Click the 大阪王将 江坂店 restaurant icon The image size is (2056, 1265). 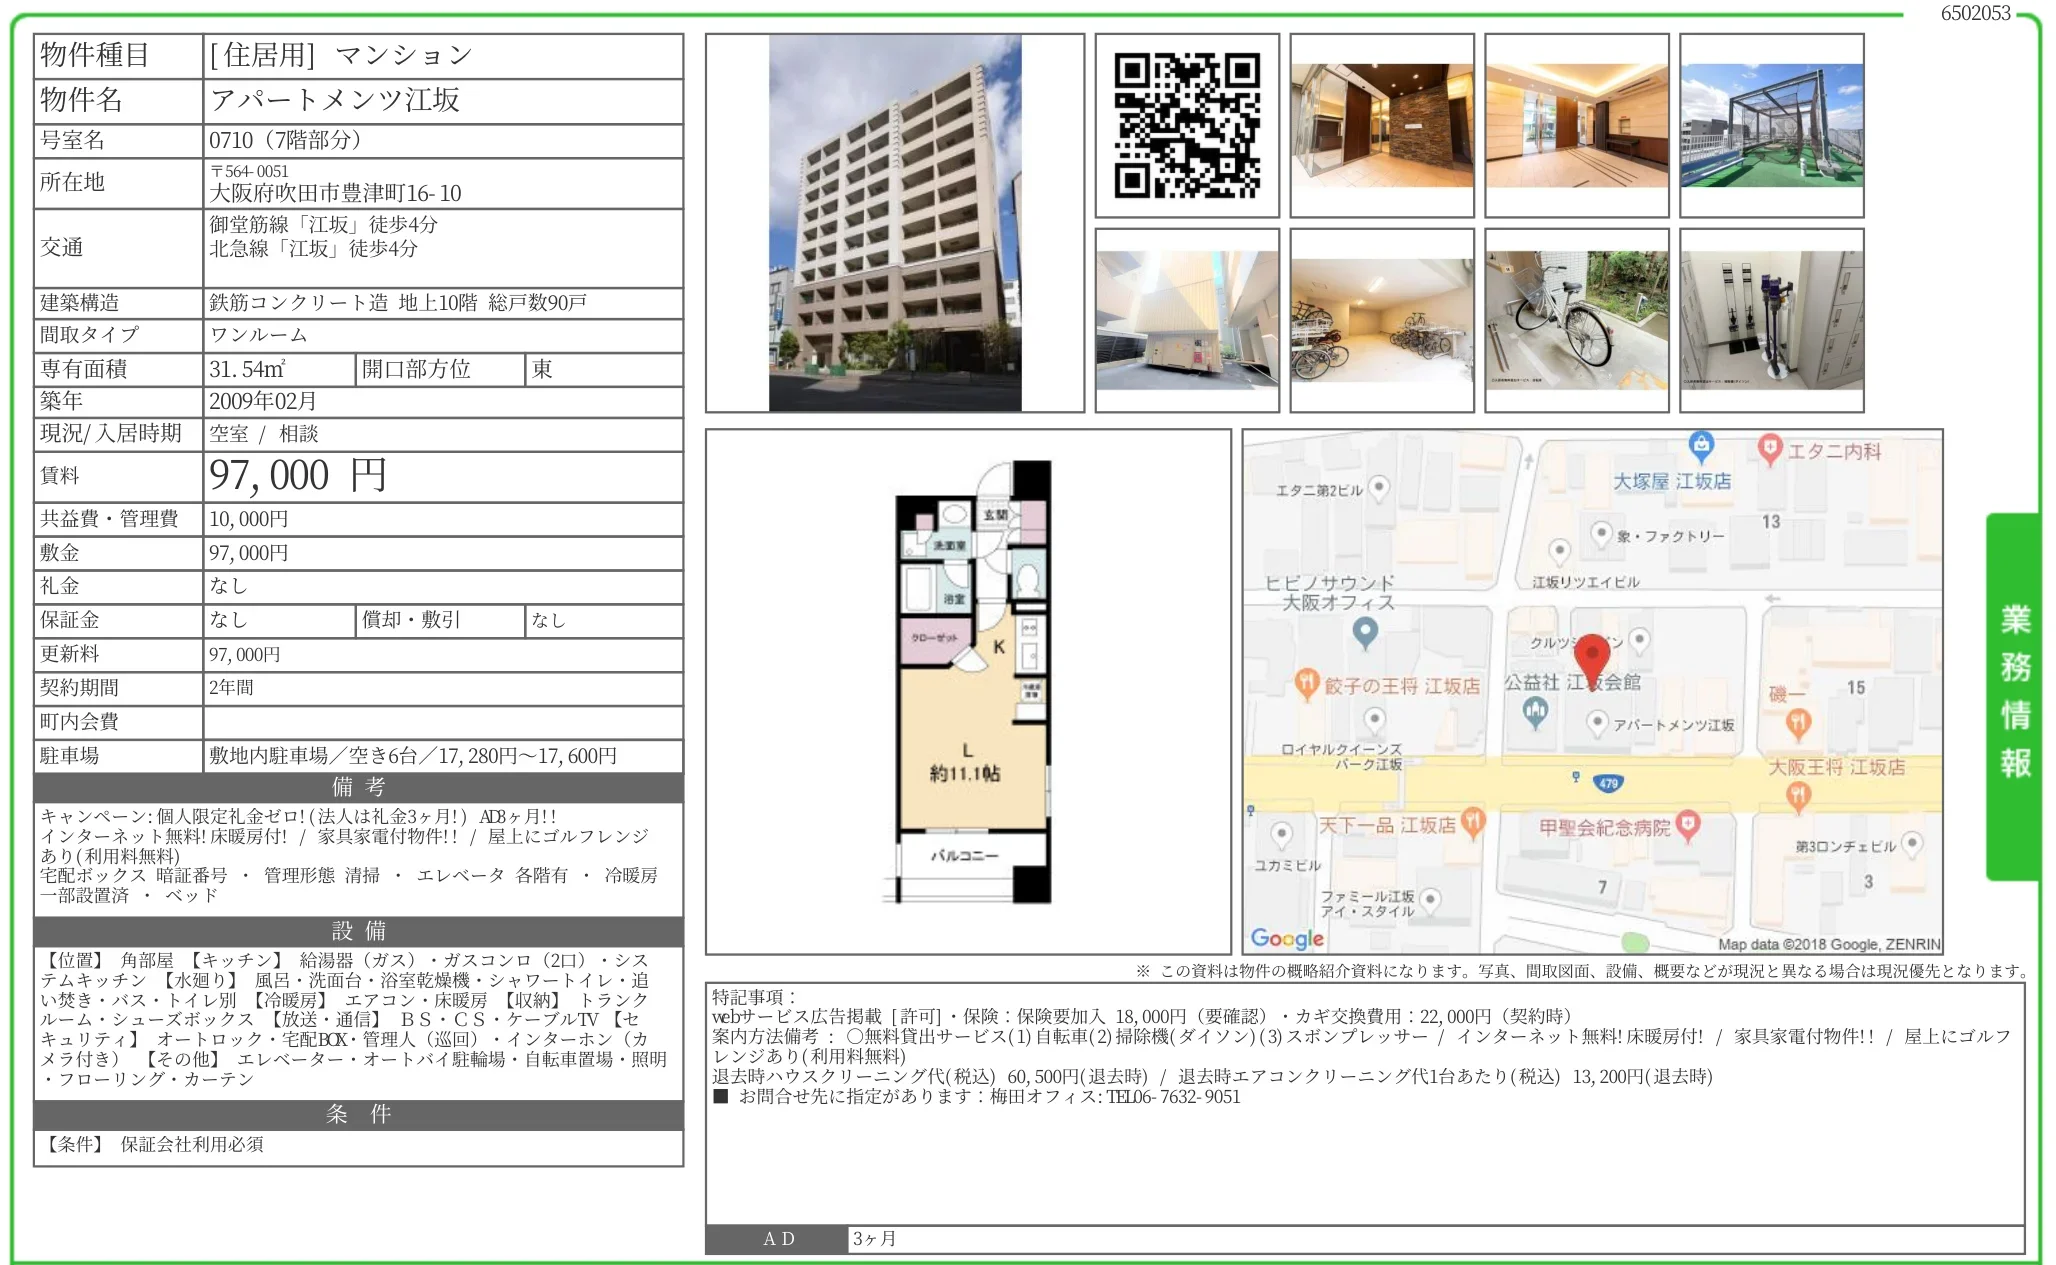[1798, 795]
